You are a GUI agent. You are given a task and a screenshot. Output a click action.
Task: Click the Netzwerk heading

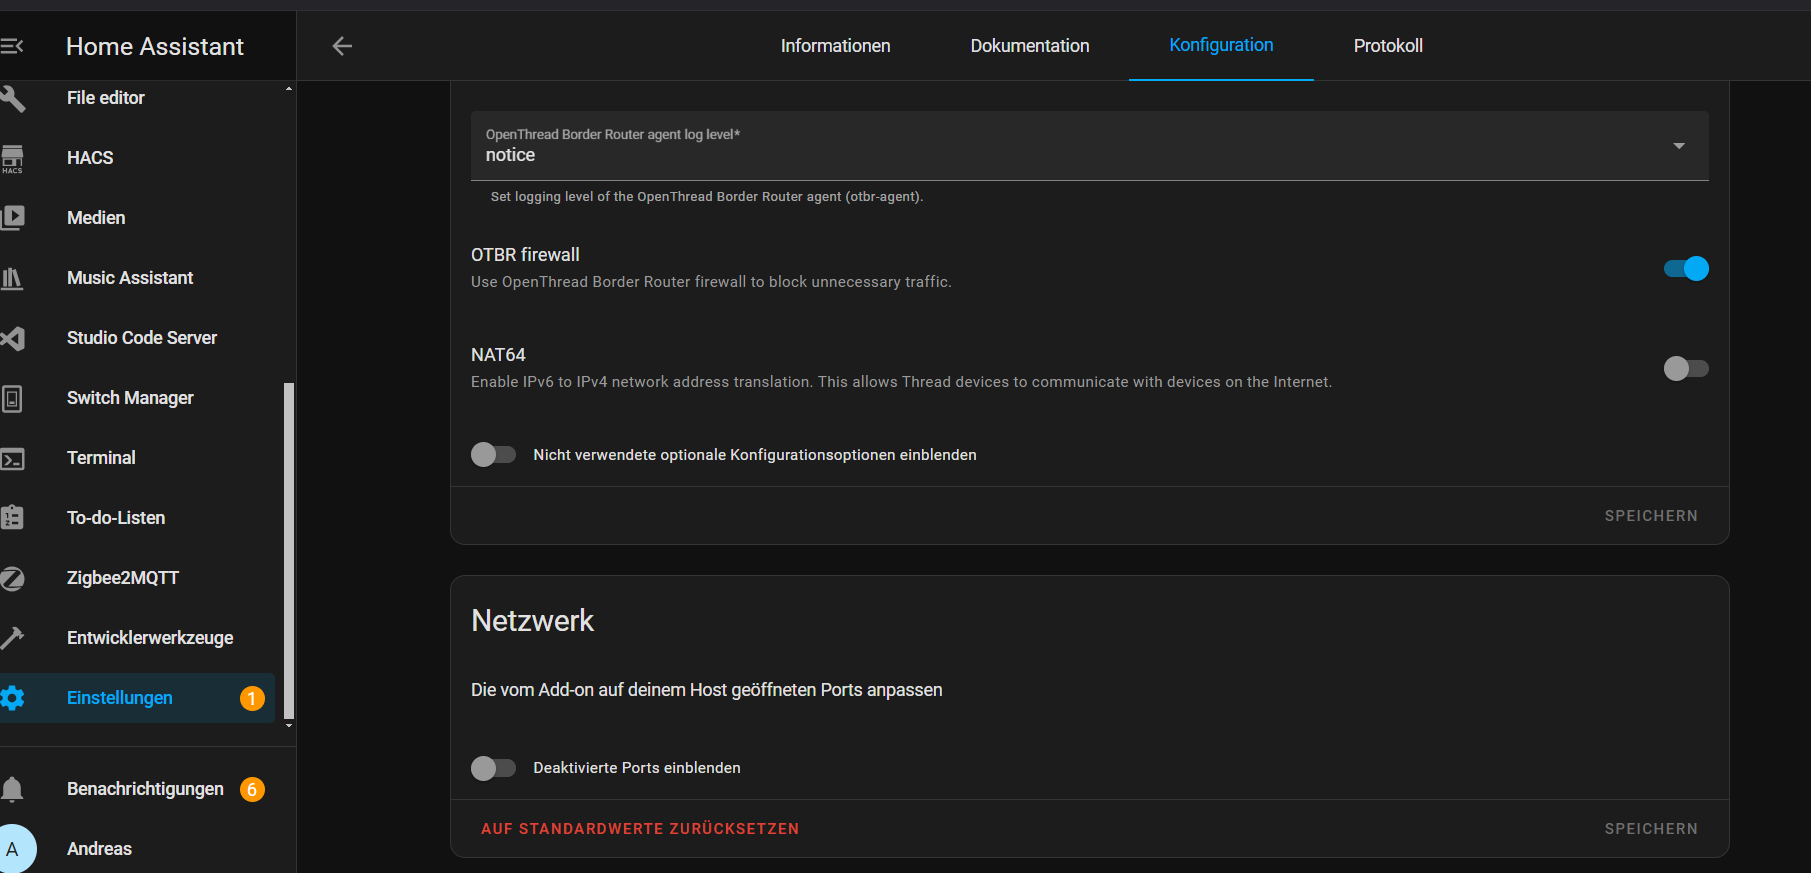click(532, 621)
